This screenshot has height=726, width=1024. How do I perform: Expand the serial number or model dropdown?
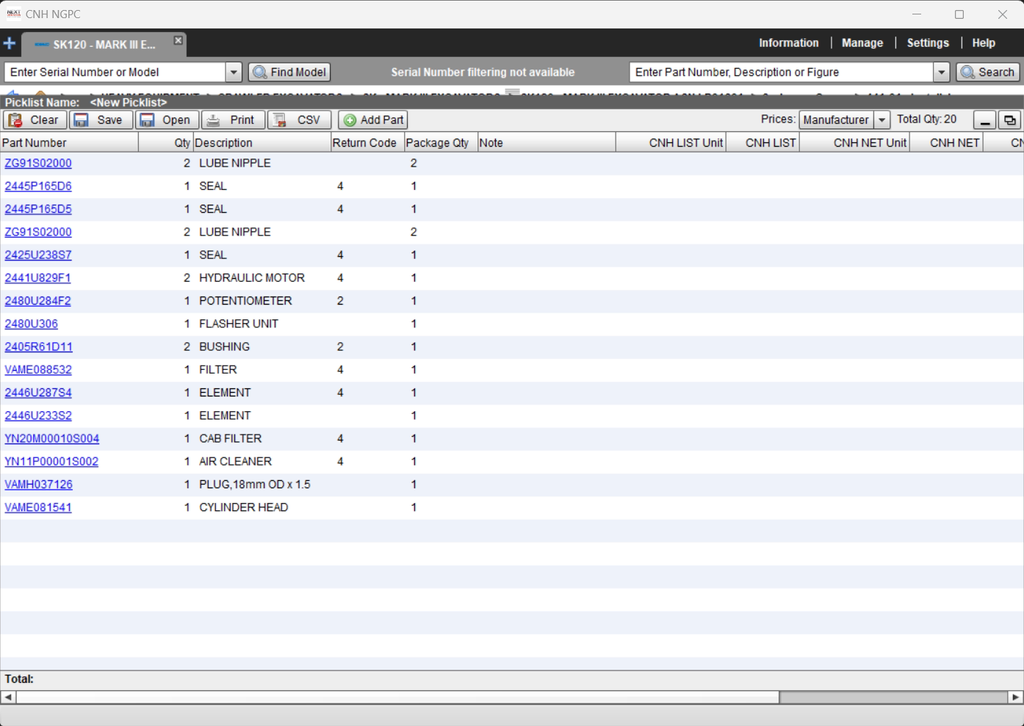[234, 72]
